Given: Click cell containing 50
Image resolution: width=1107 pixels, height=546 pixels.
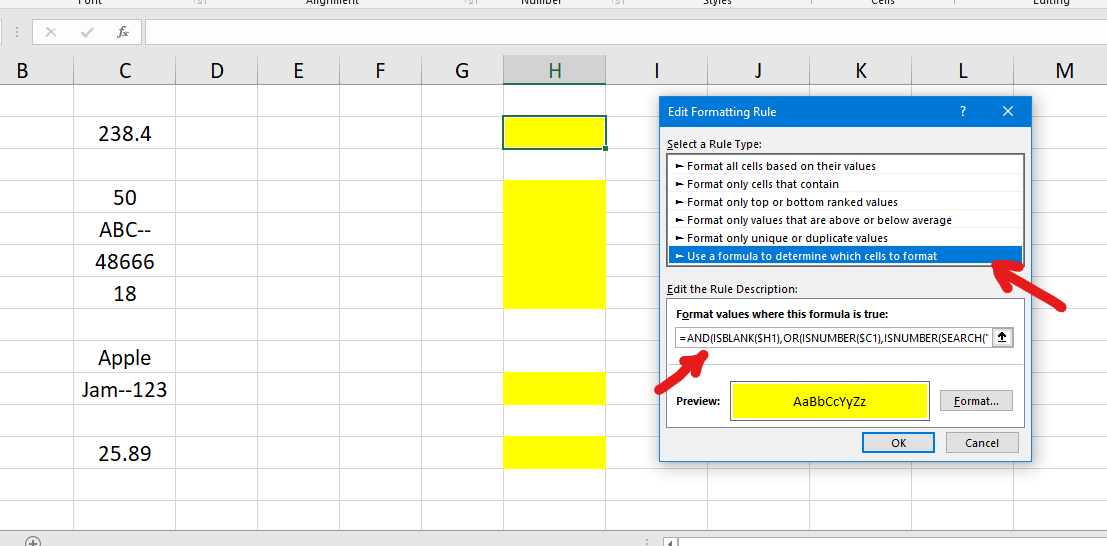Looking at the screenshot, I should pyautogui.click(x=124, y=196).
